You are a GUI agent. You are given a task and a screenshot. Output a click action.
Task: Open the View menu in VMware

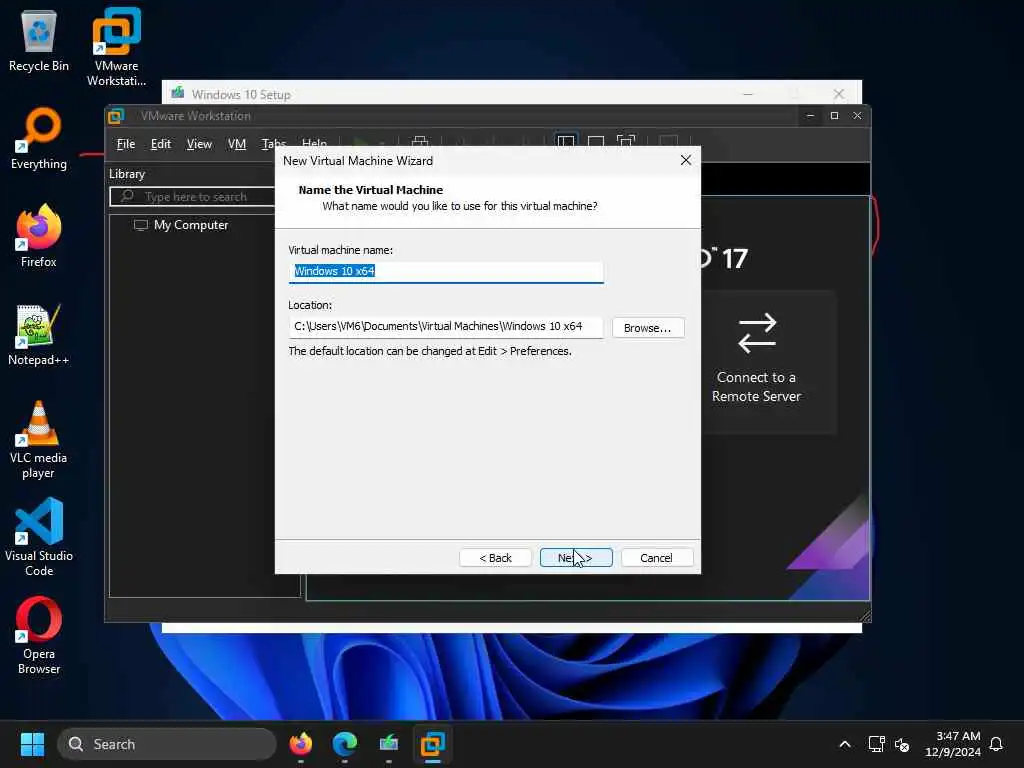(199, 144)
